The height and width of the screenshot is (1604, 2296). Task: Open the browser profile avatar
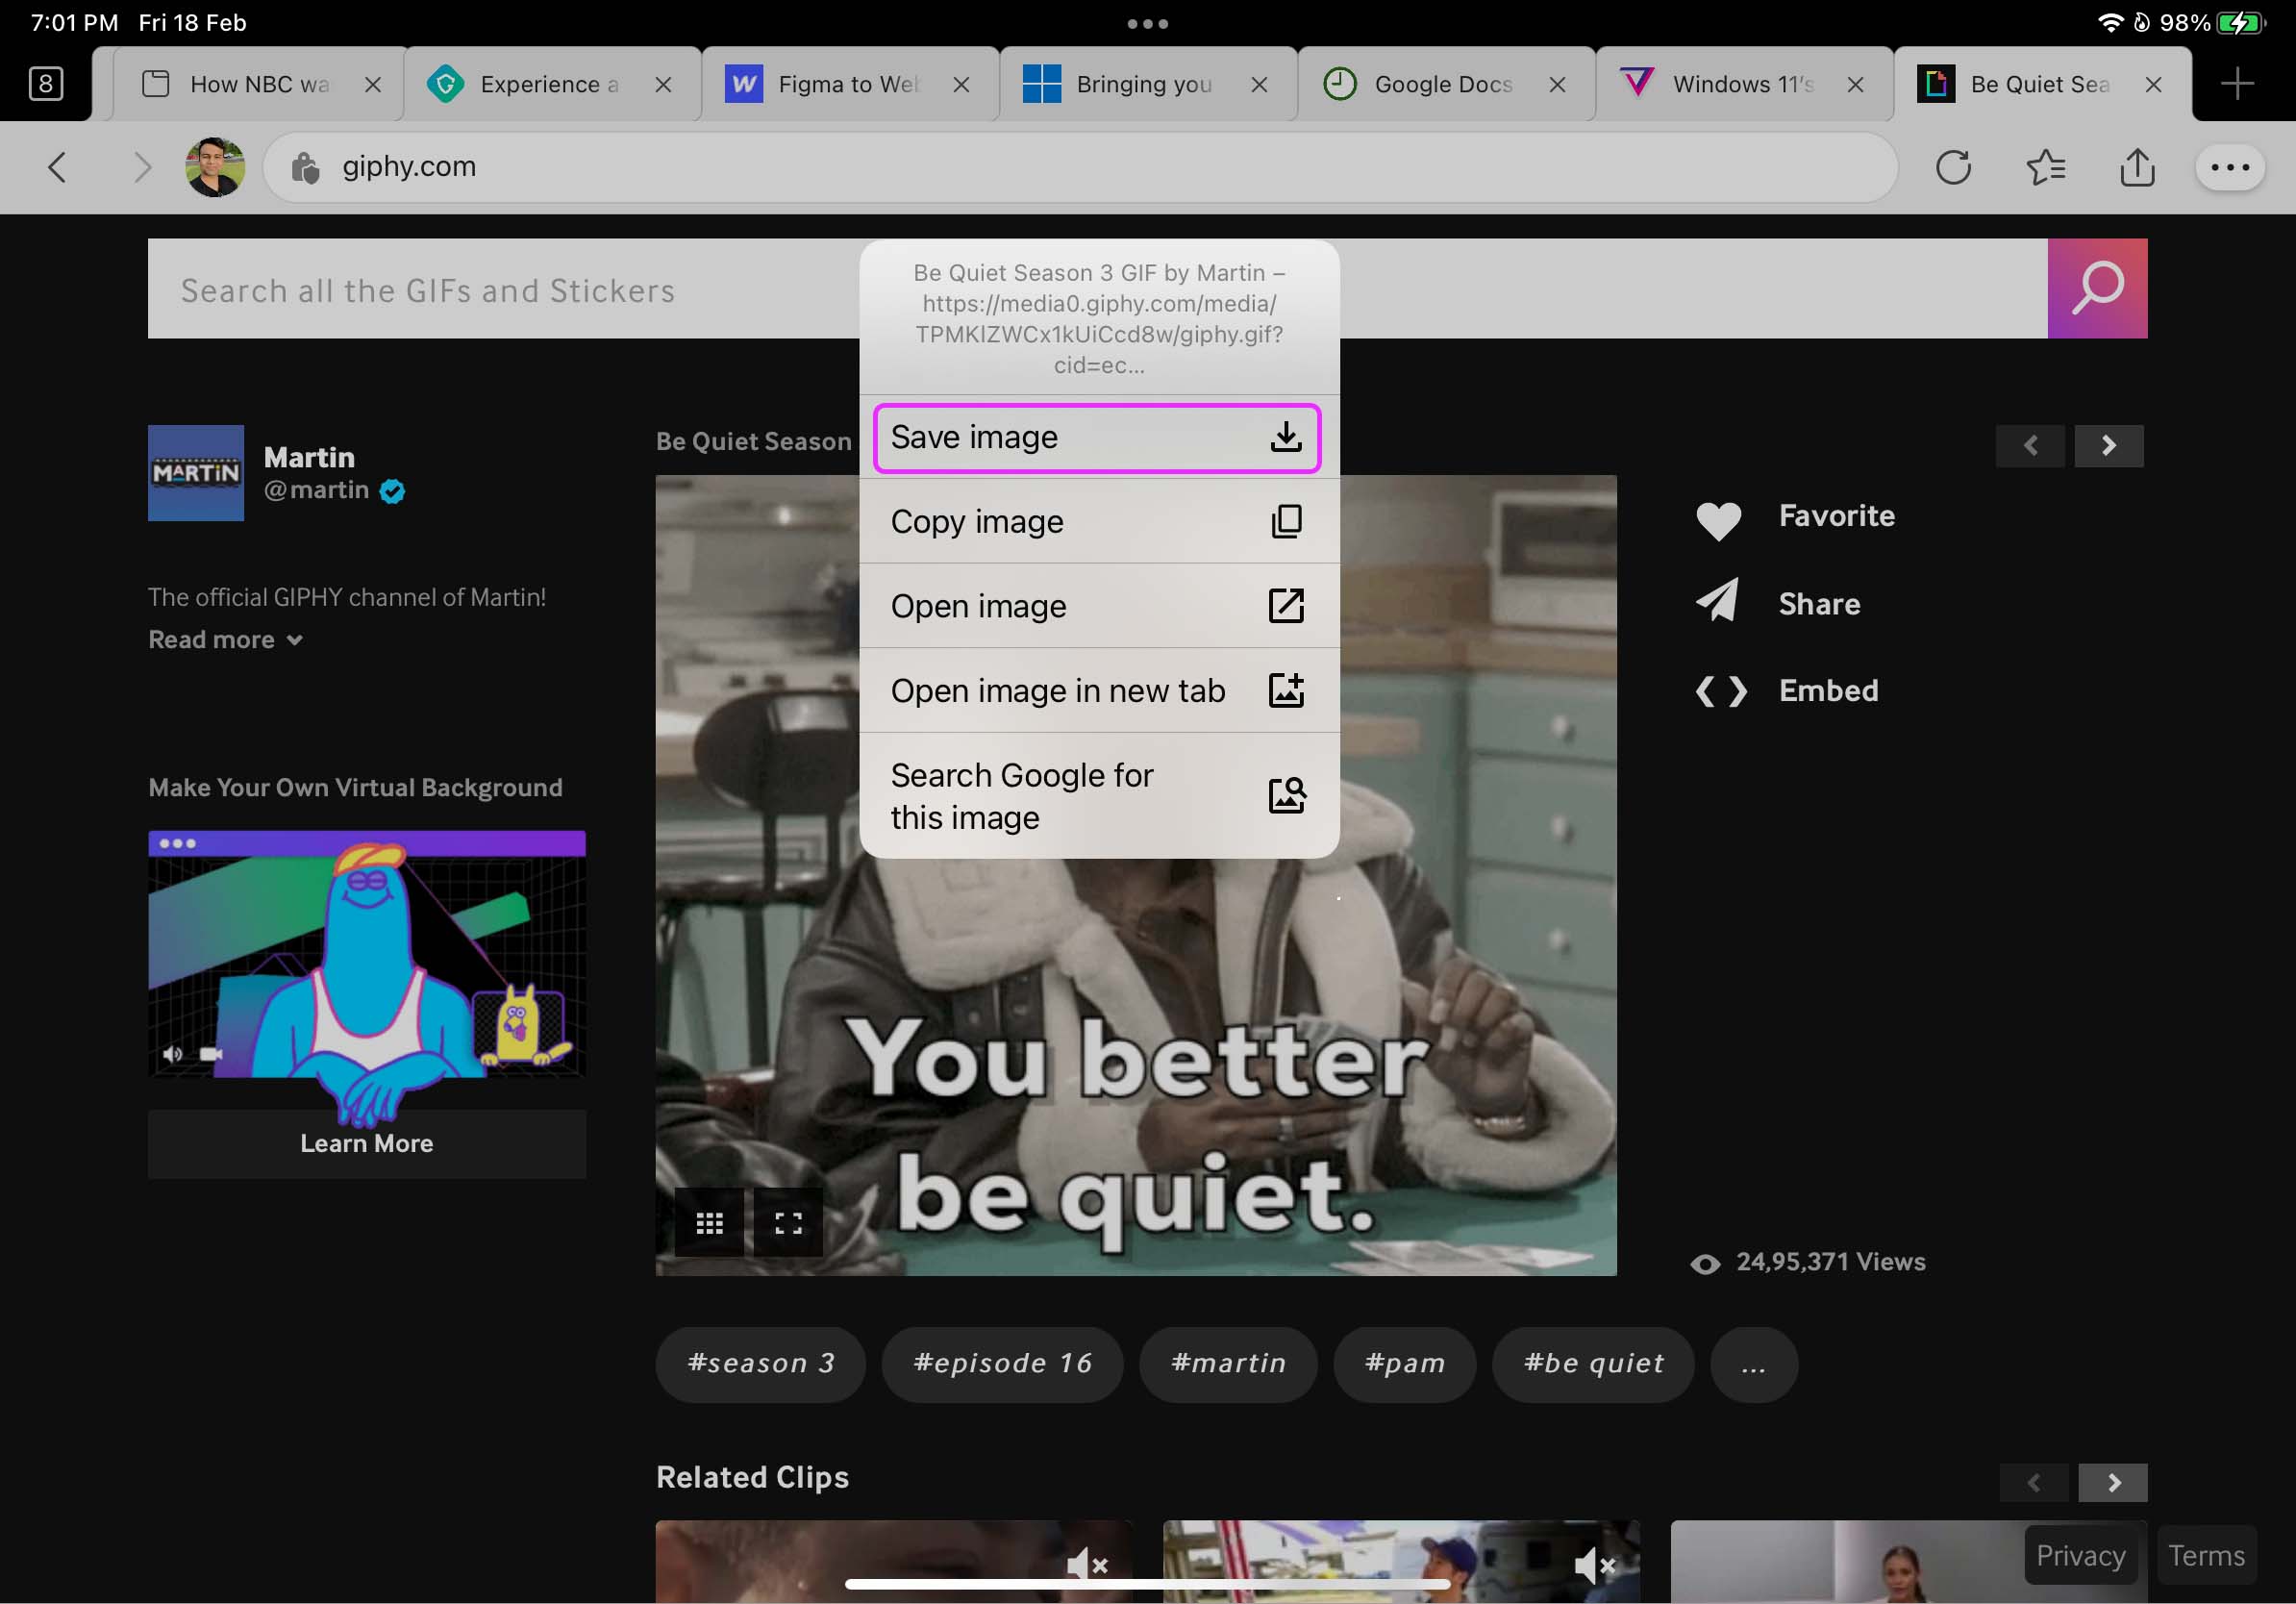215,167
